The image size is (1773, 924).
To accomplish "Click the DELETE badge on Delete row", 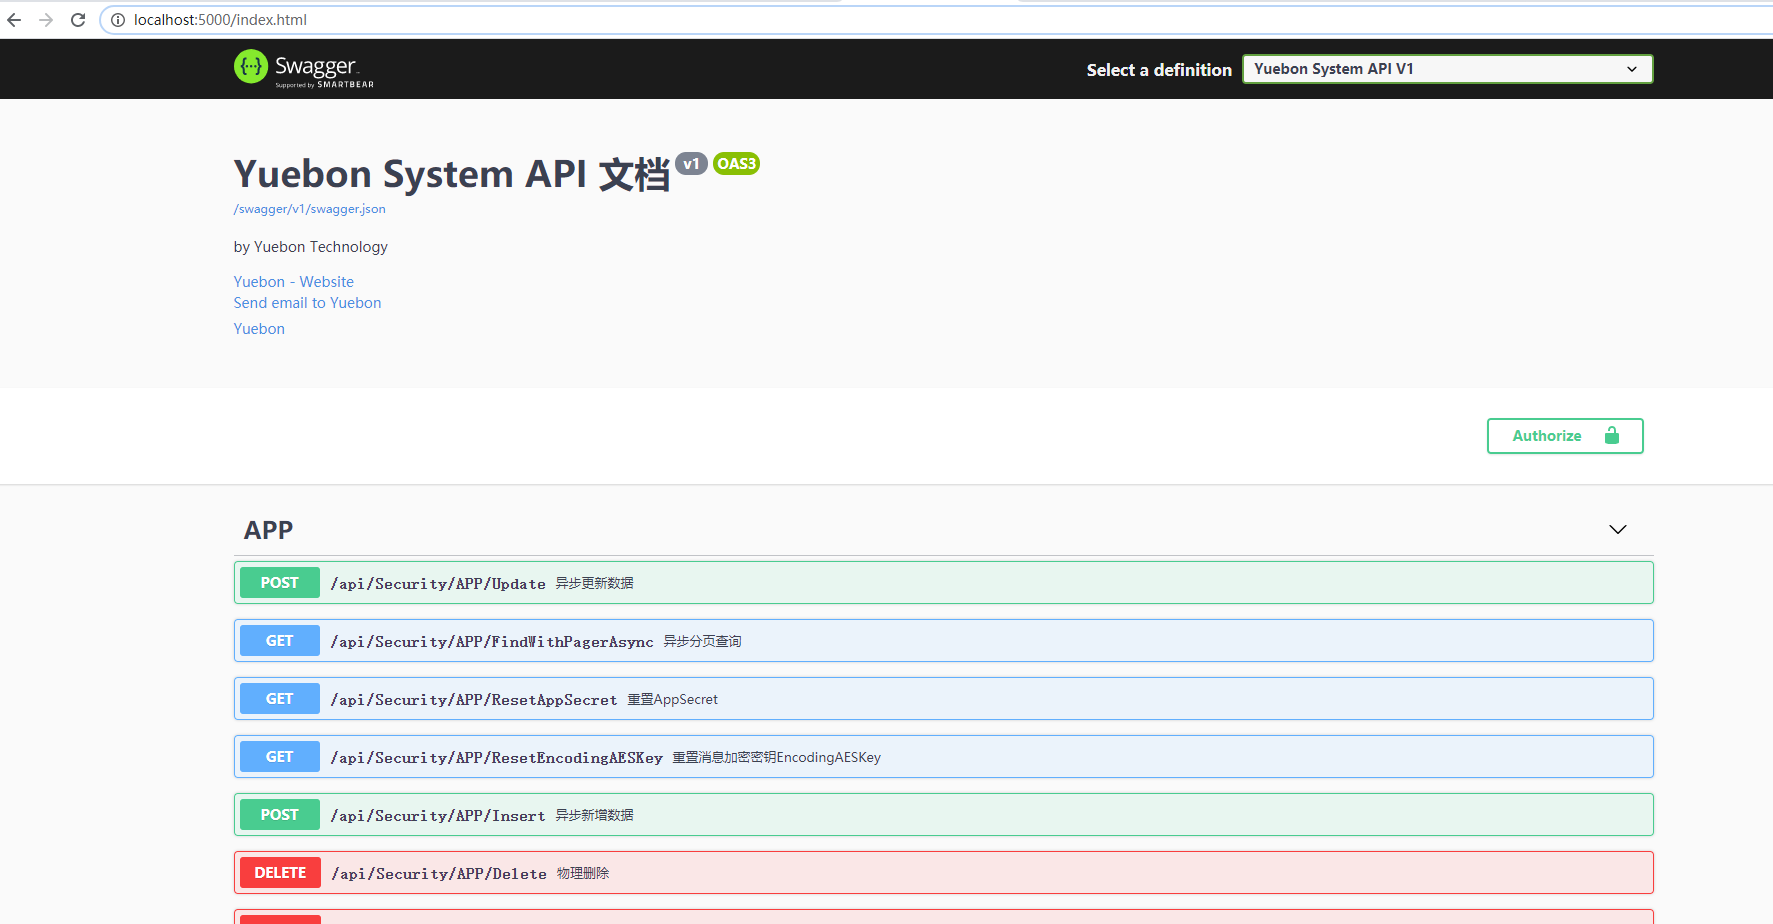I will (280, 873).
